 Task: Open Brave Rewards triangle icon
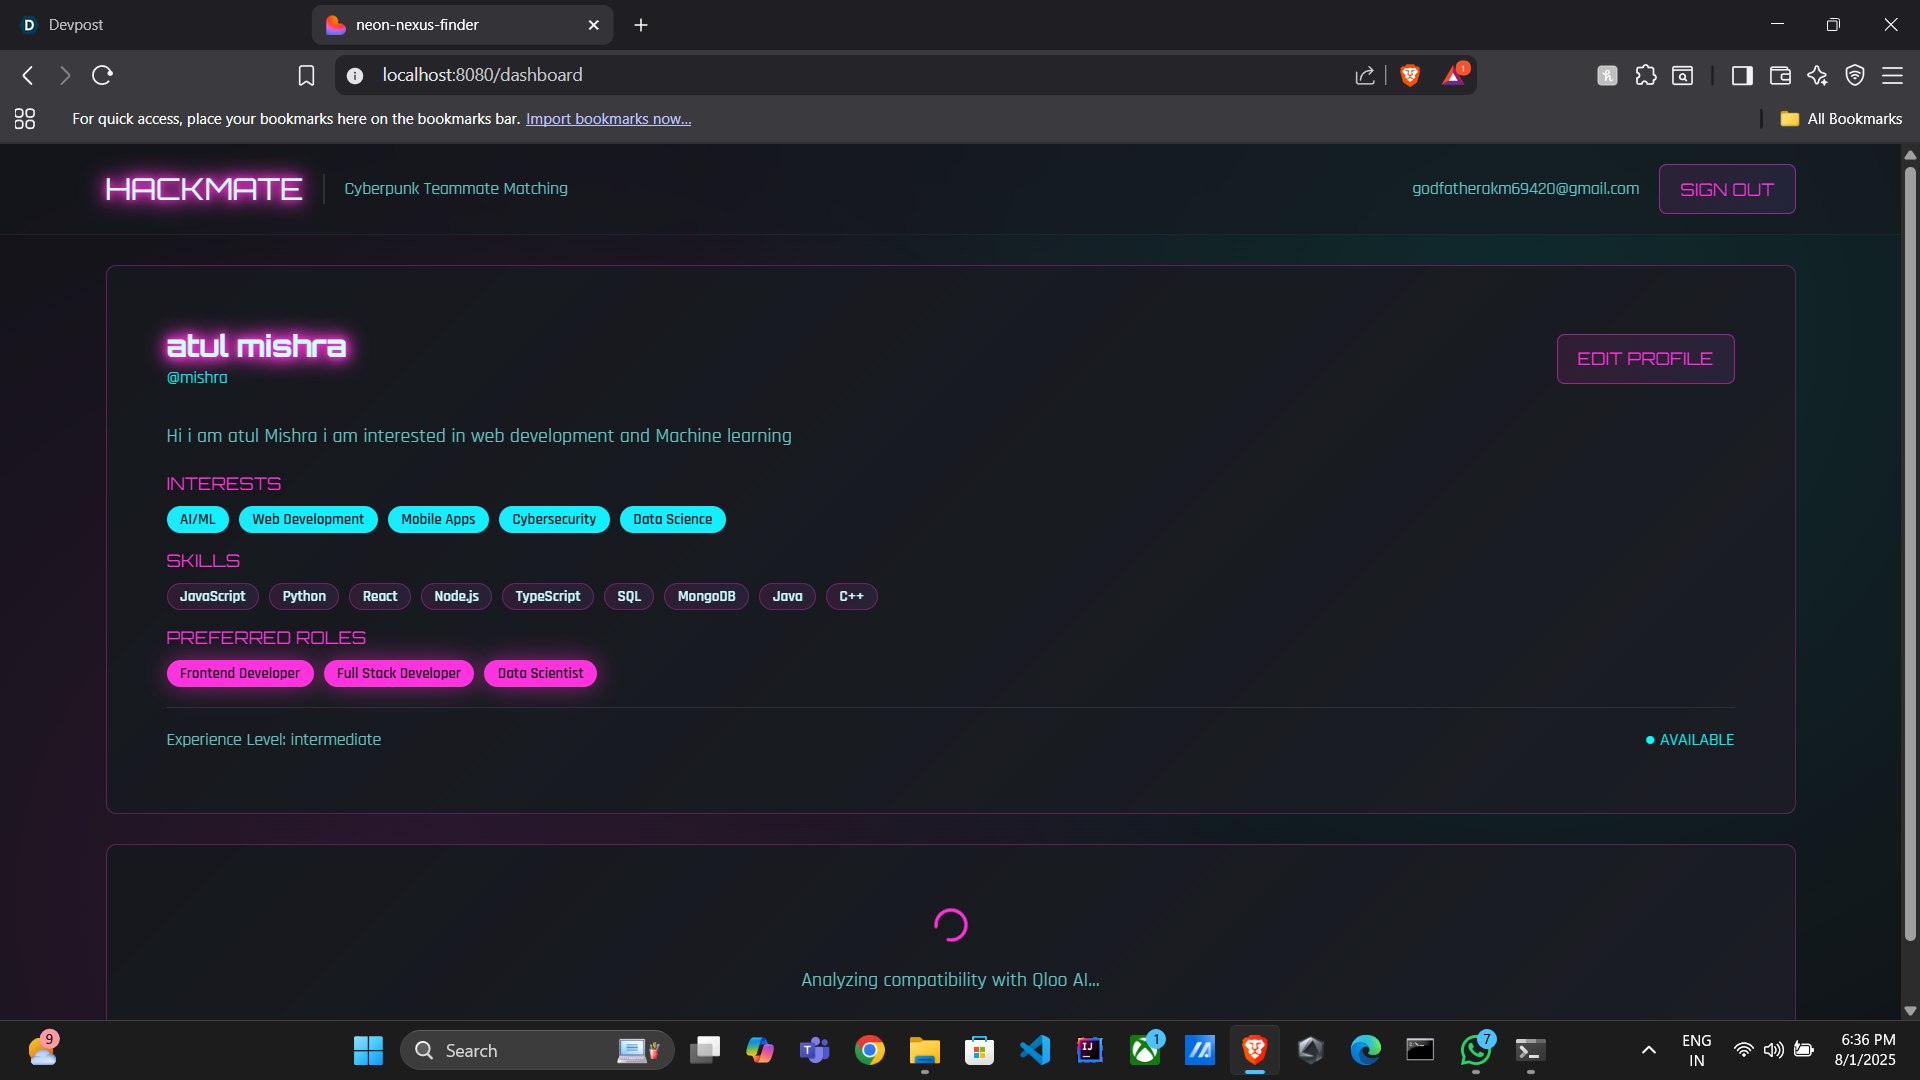tap(1453, 76)
